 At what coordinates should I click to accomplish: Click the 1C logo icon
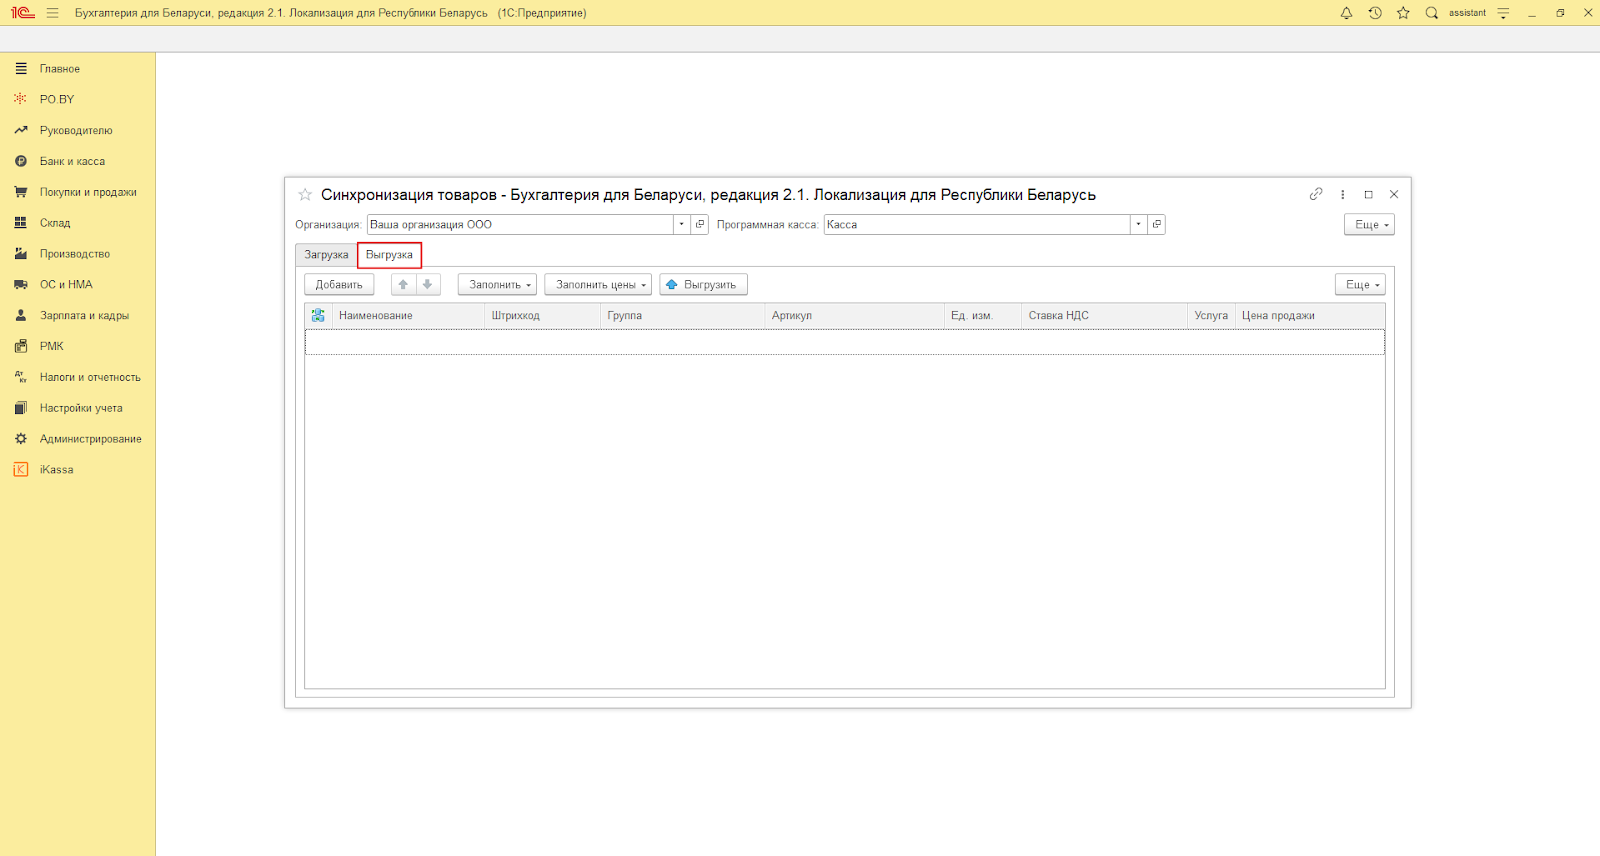pyautogui.click(x=23, y=13)
